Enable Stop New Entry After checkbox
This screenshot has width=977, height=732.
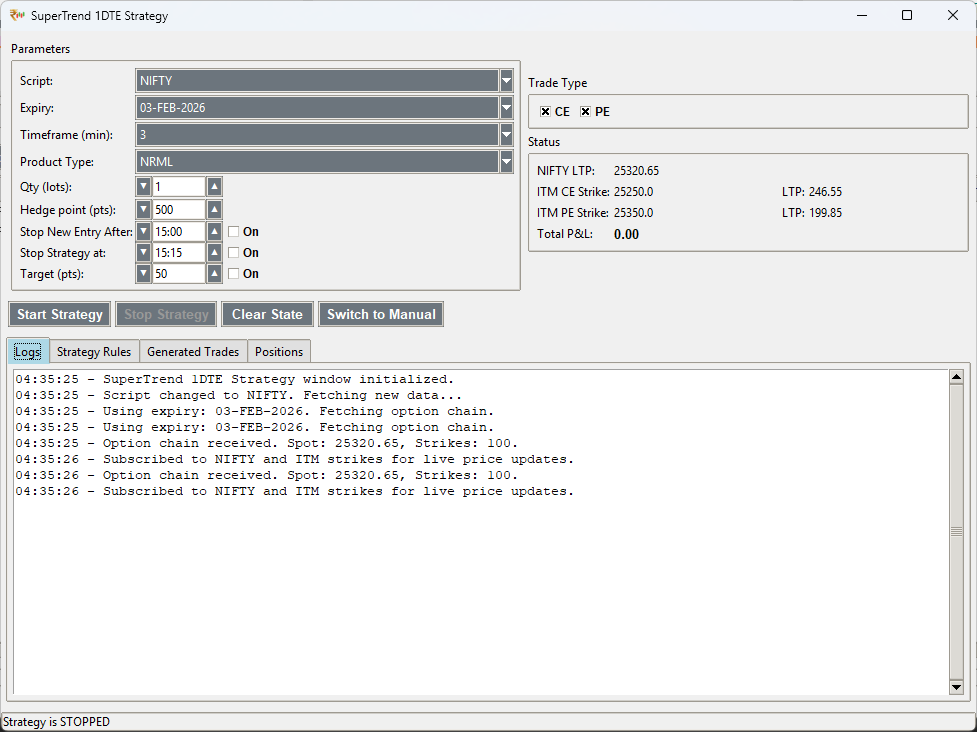(x=233, y=232)
